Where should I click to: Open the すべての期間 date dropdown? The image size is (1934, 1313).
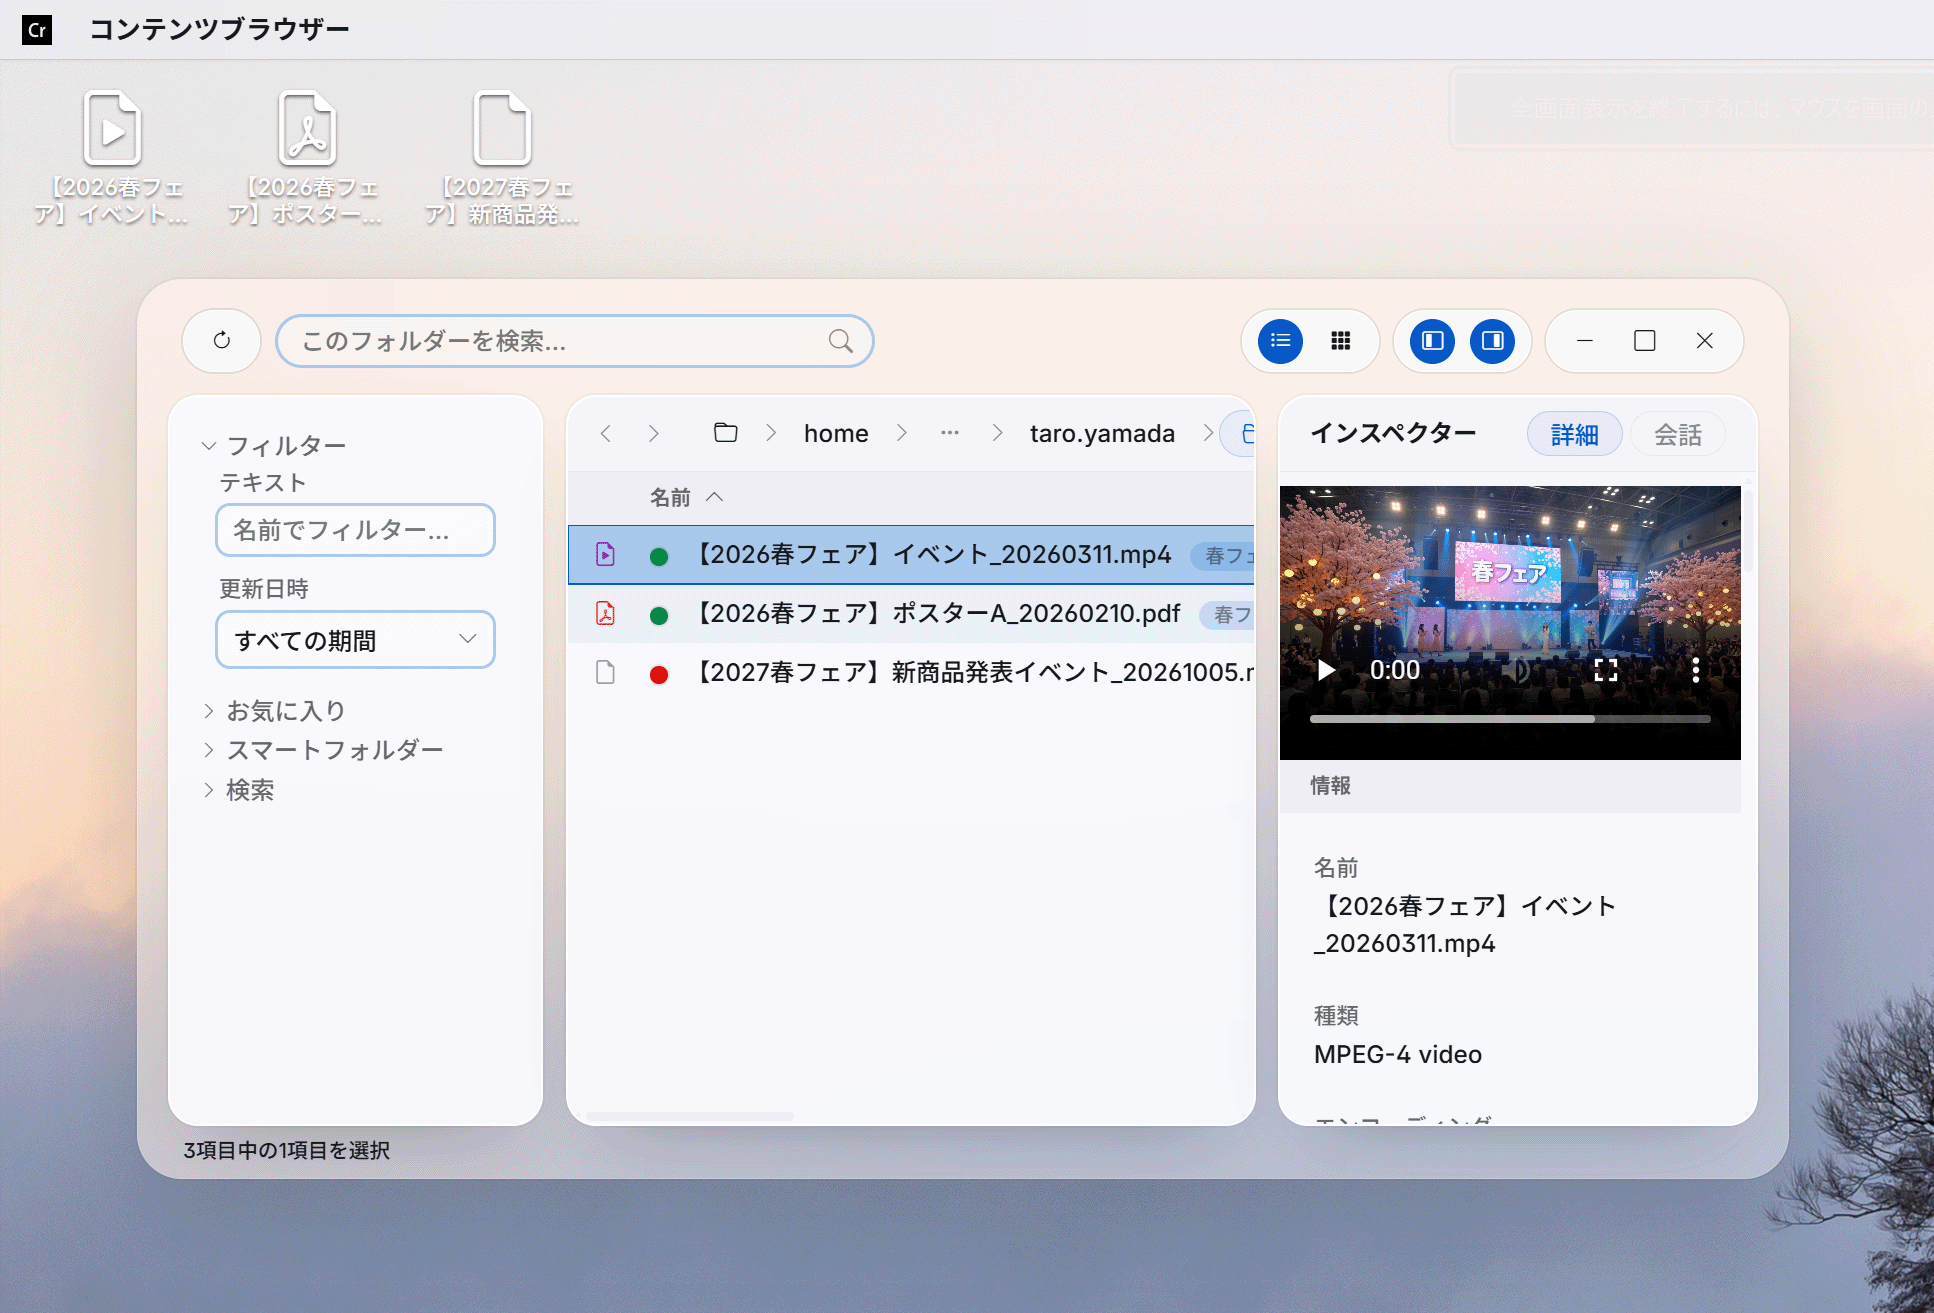(355, 639)
